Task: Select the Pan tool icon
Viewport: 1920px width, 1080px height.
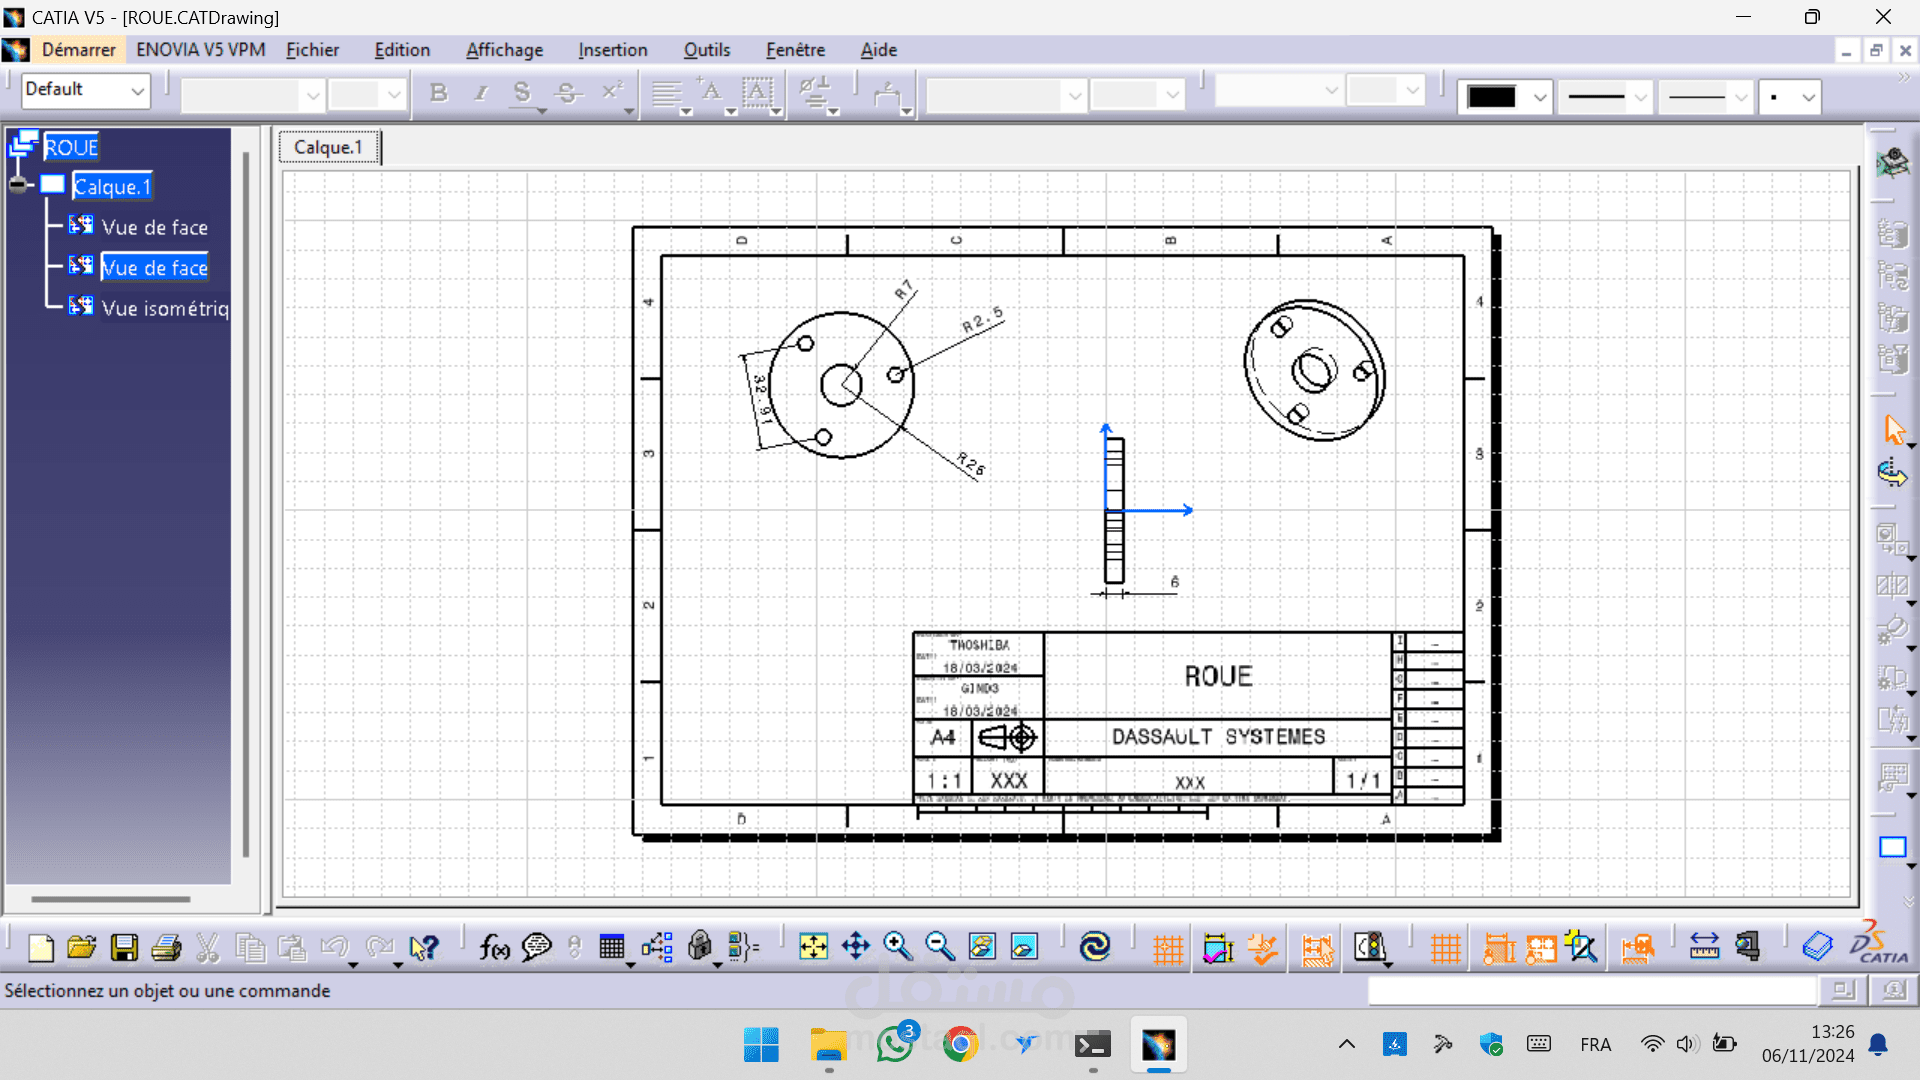Action: pyautogui.click(x=856, y=947)
